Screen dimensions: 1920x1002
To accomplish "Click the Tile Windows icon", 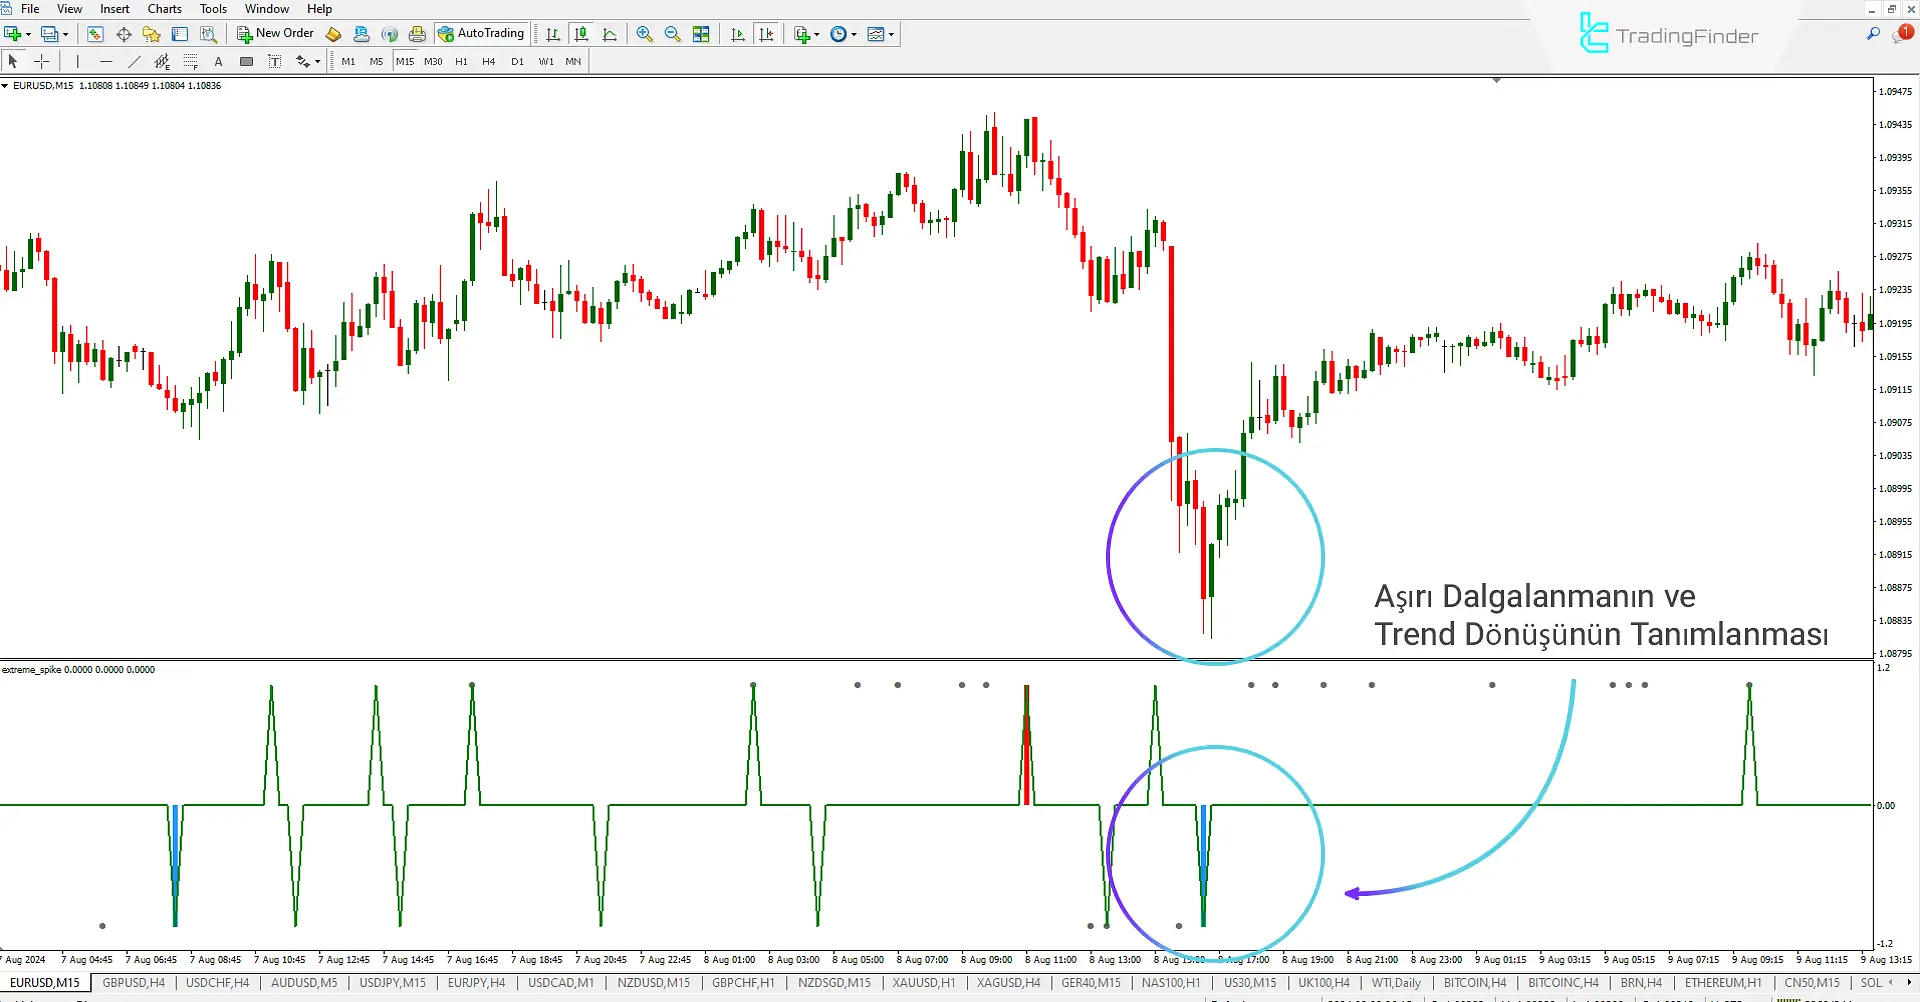I will [701, 34].
